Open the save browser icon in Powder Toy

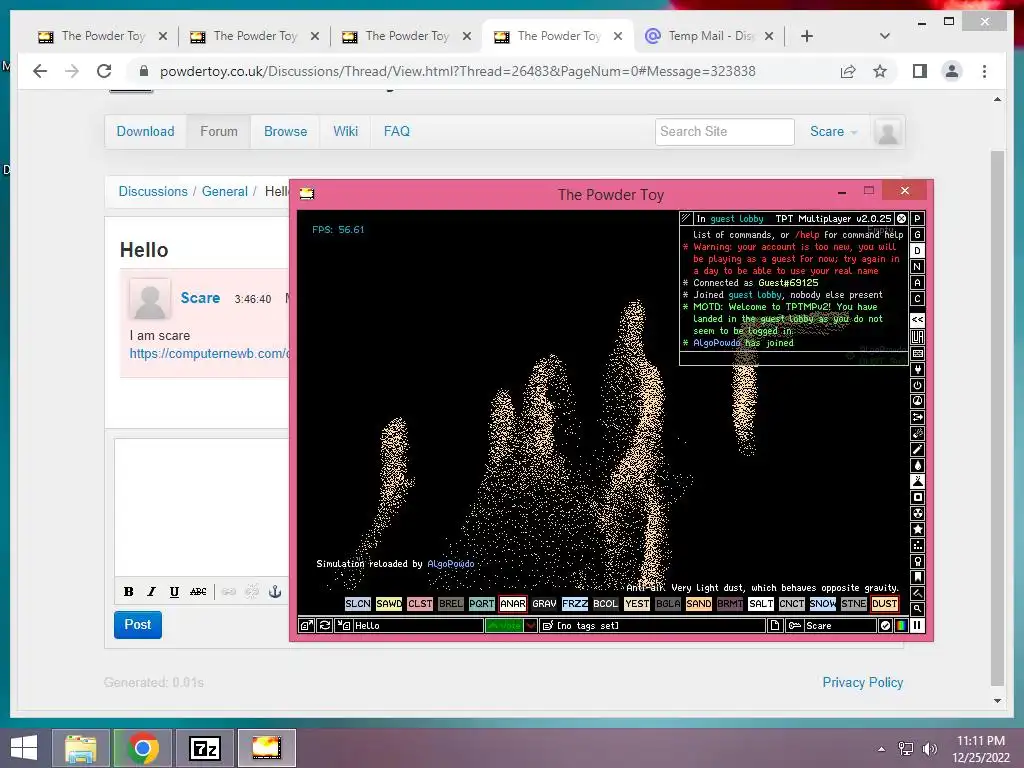[306, 625]
